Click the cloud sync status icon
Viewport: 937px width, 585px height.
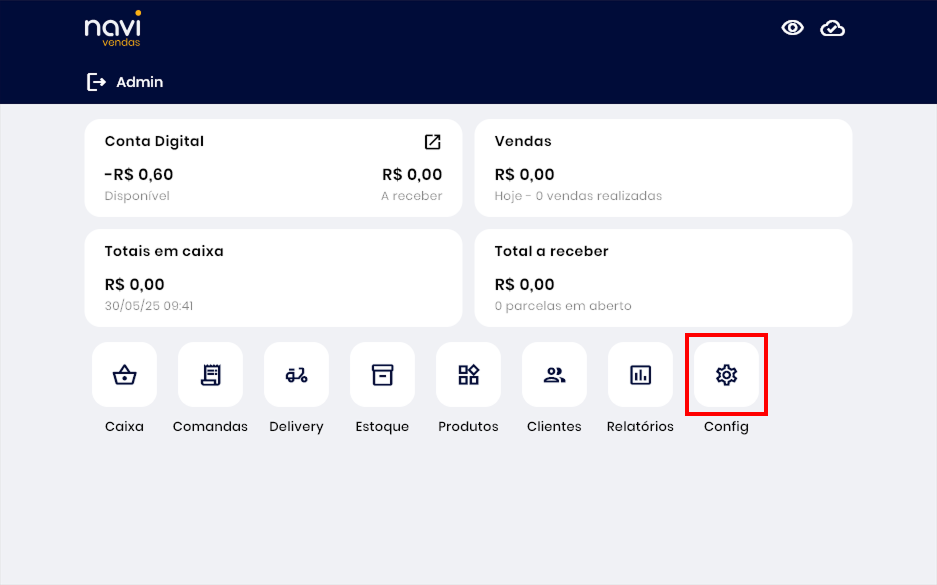(832, 28)
